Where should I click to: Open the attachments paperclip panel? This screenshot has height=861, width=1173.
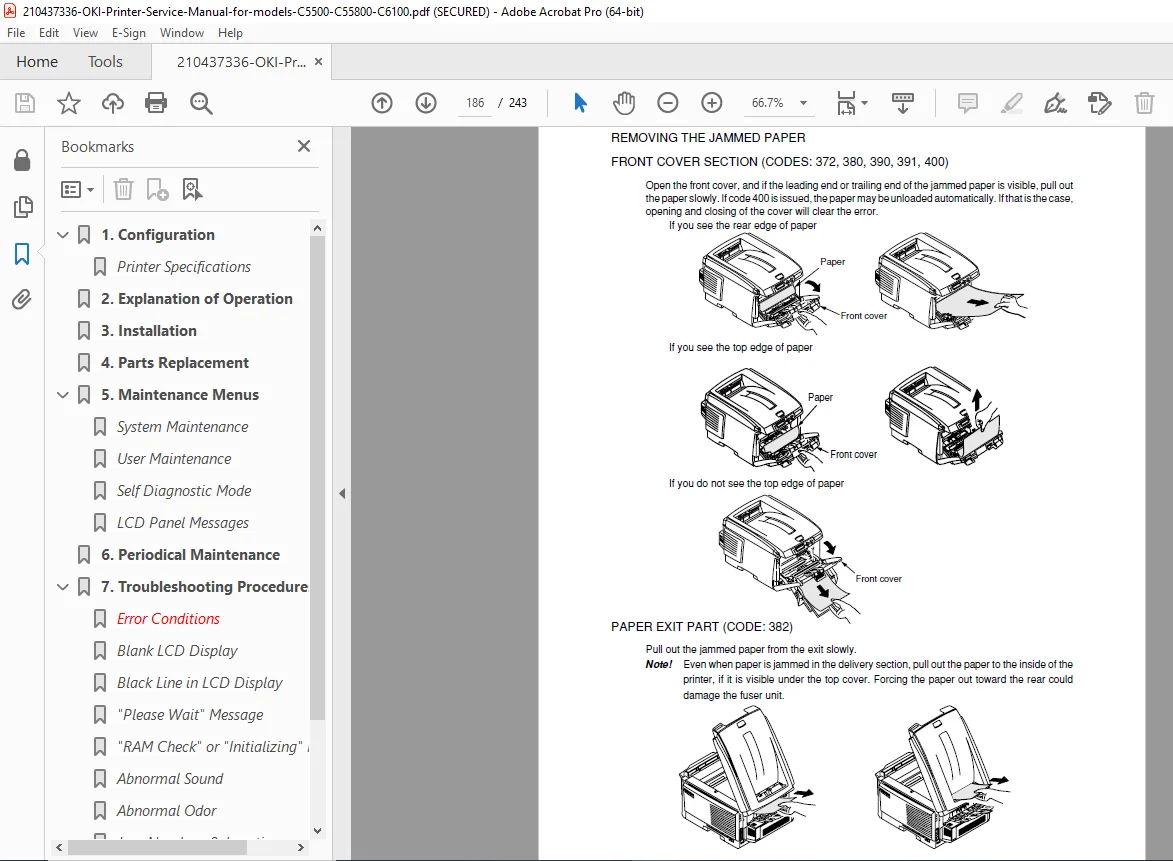pos(22,300)
